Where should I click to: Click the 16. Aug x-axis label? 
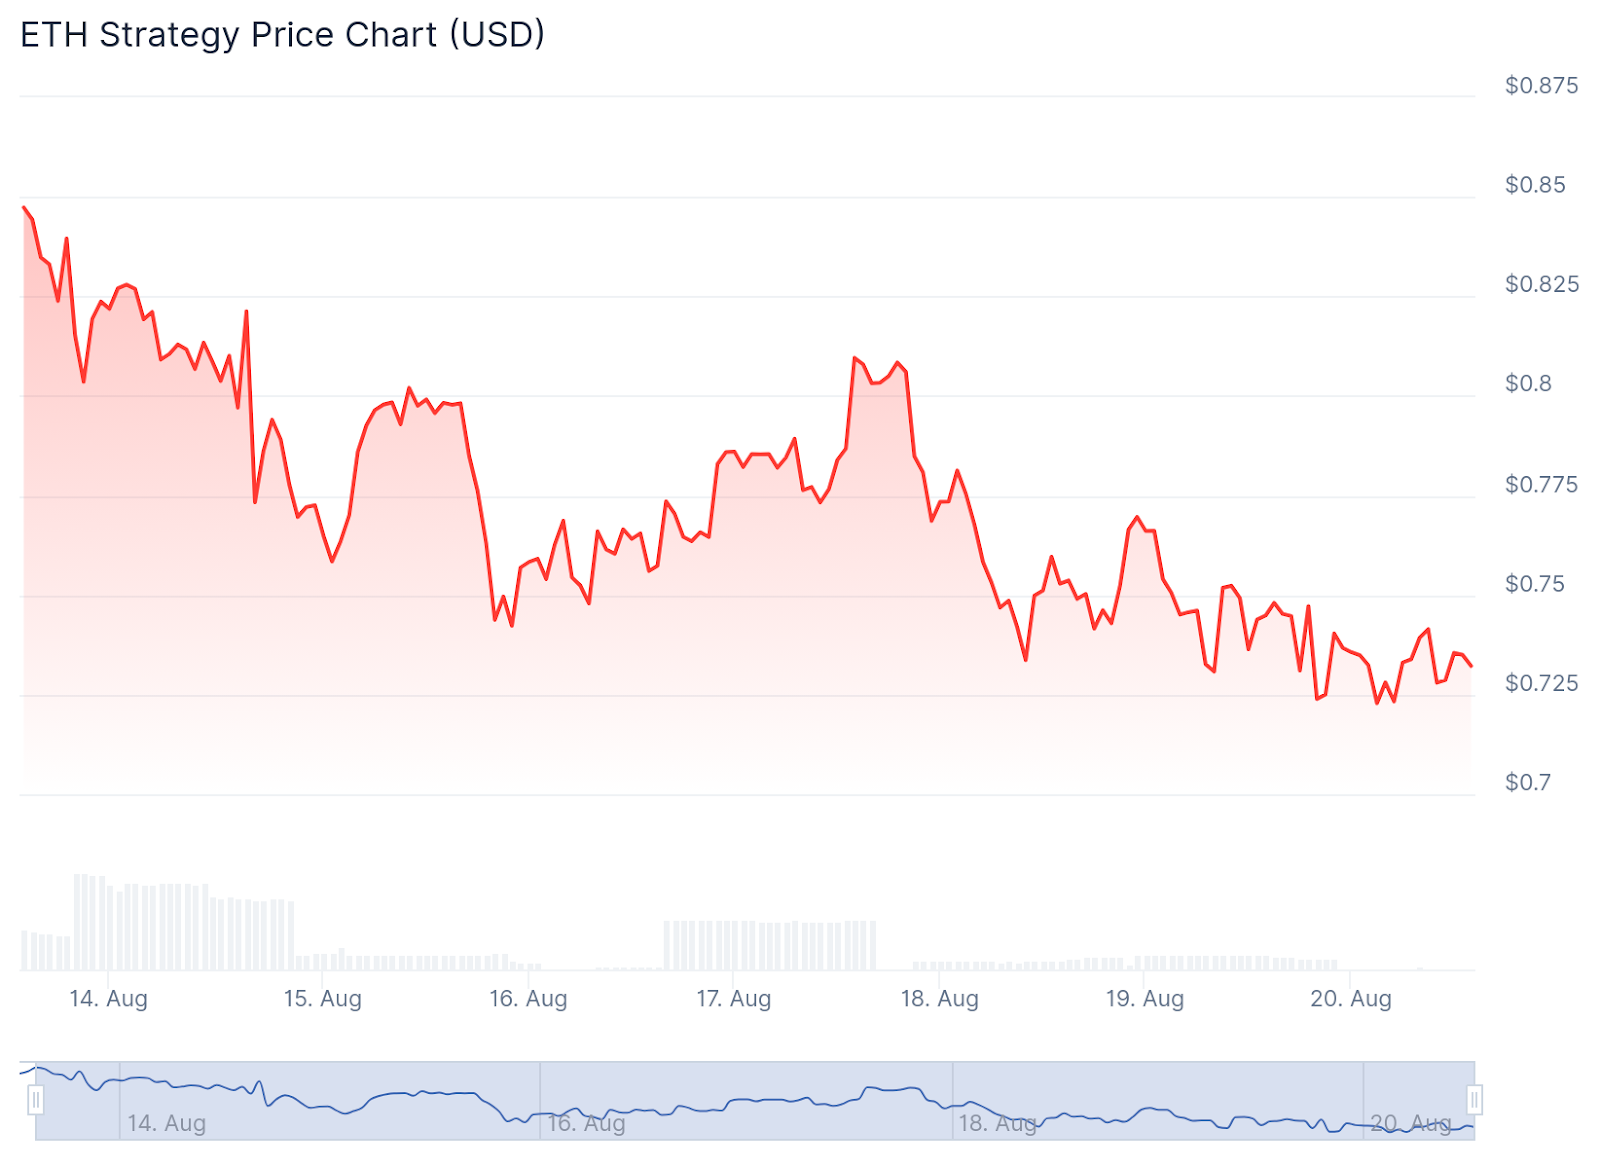click(528, 998)
